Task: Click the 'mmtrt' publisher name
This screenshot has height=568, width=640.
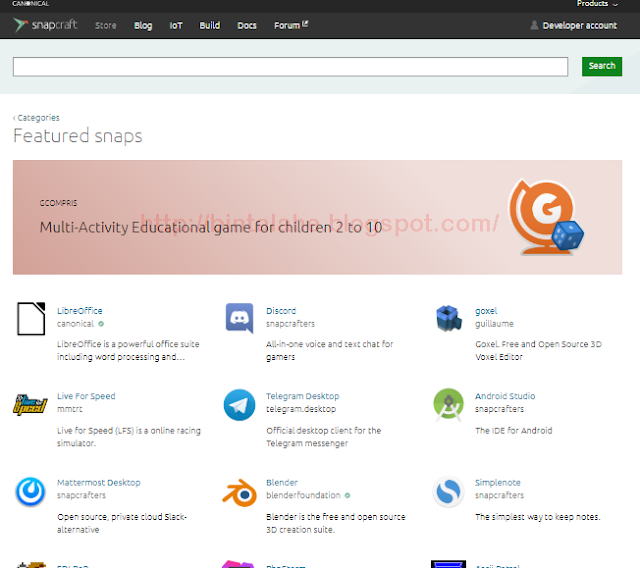Action: [70, 409]
